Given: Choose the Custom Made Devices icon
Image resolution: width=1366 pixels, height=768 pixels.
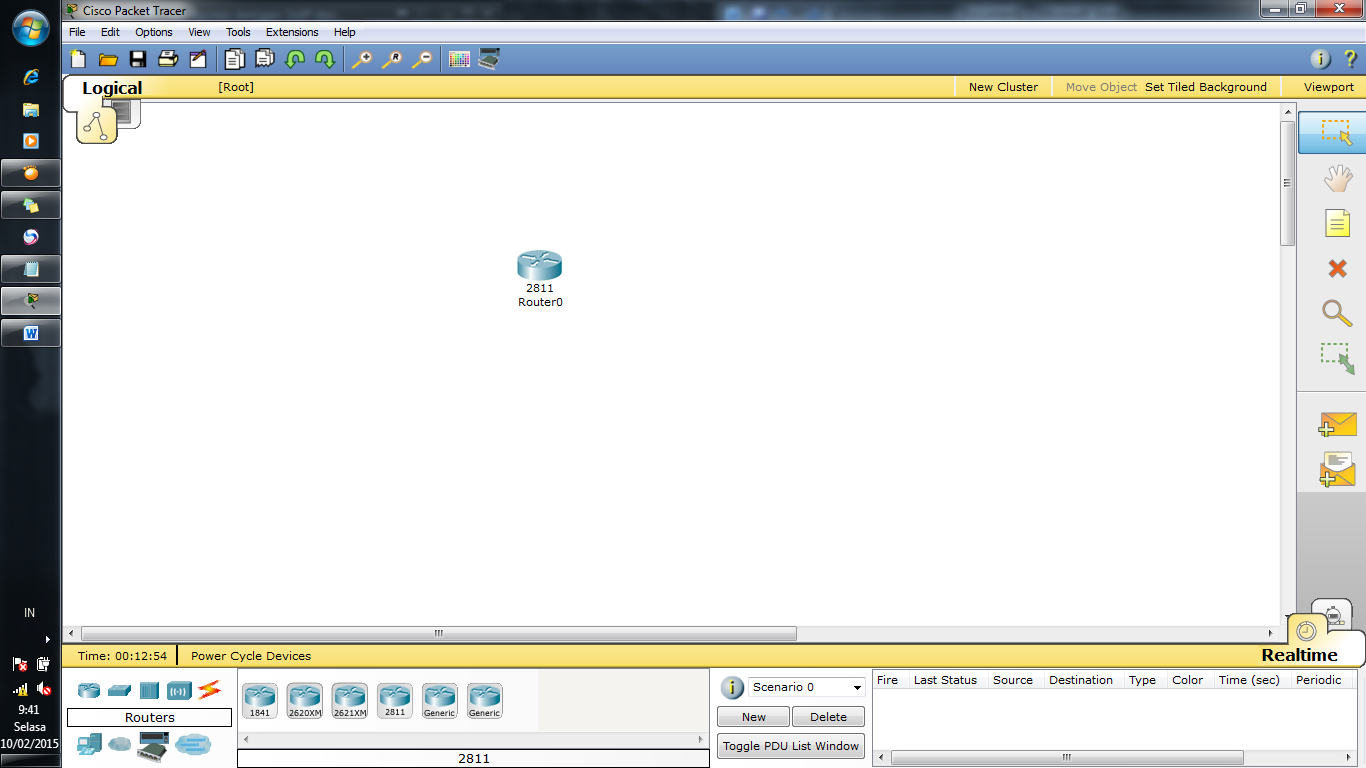Looking at the screenshot, I should pos(153,745).
